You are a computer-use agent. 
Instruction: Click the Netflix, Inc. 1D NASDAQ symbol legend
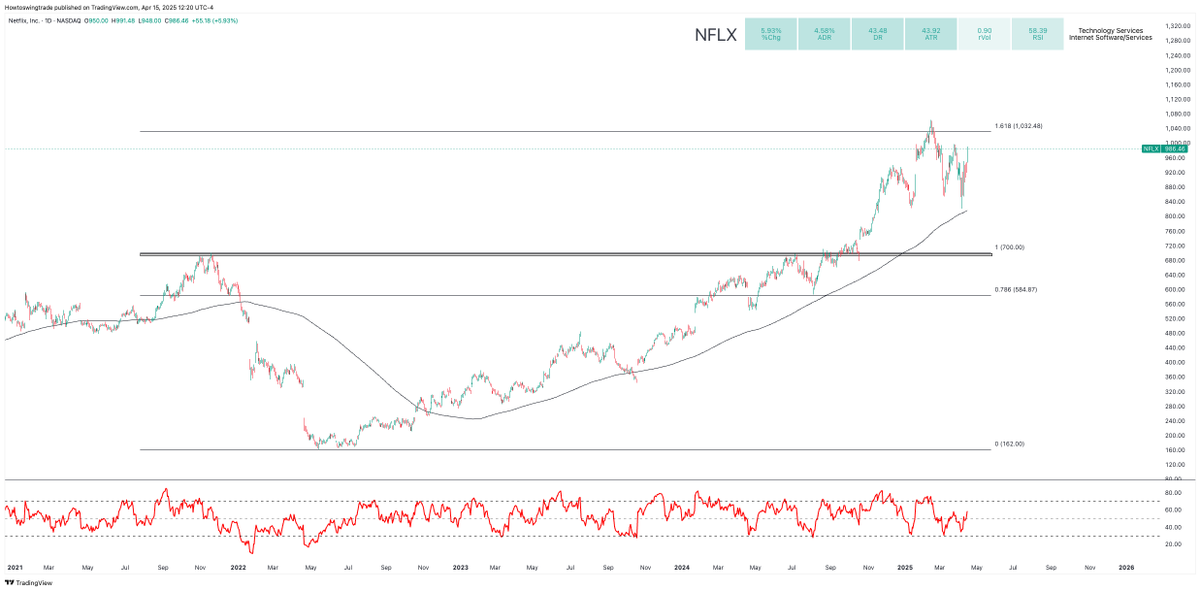[x=43, y=20]
